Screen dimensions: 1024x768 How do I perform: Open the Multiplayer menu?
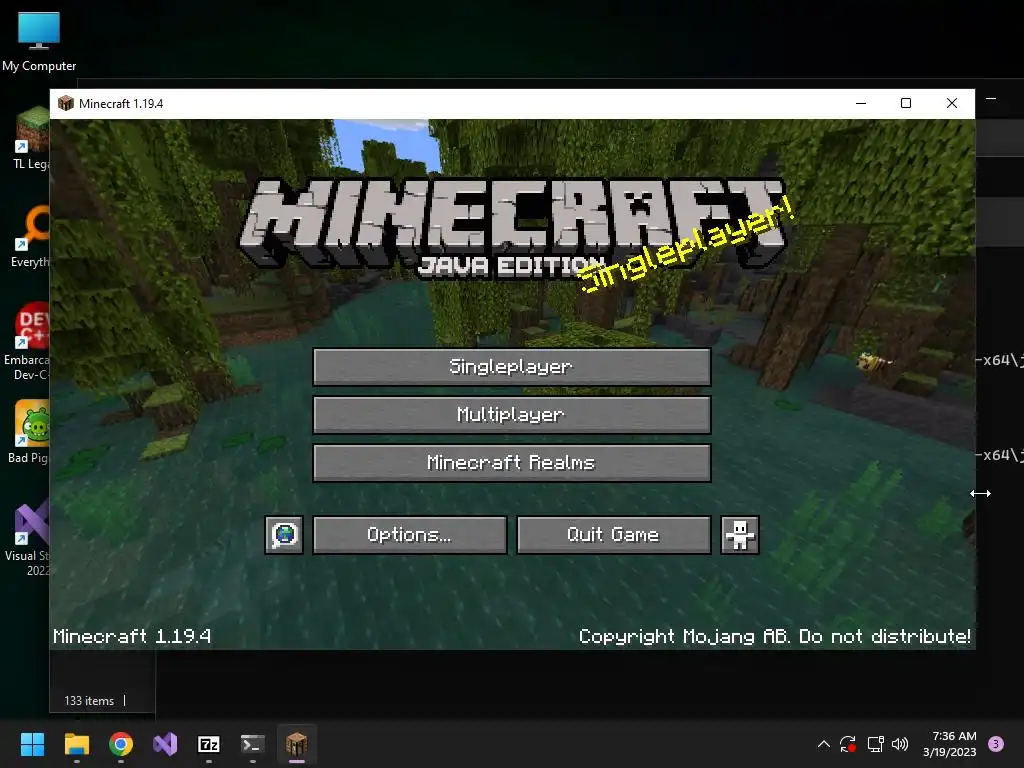click(x=511, y=415)
